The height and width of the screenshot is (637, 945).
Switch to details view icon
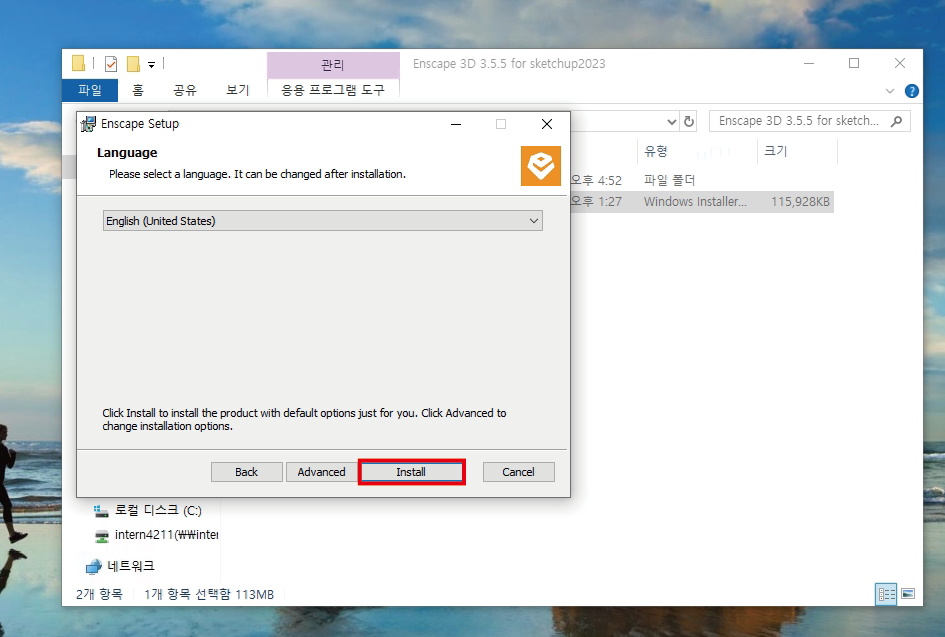point(886,594)
